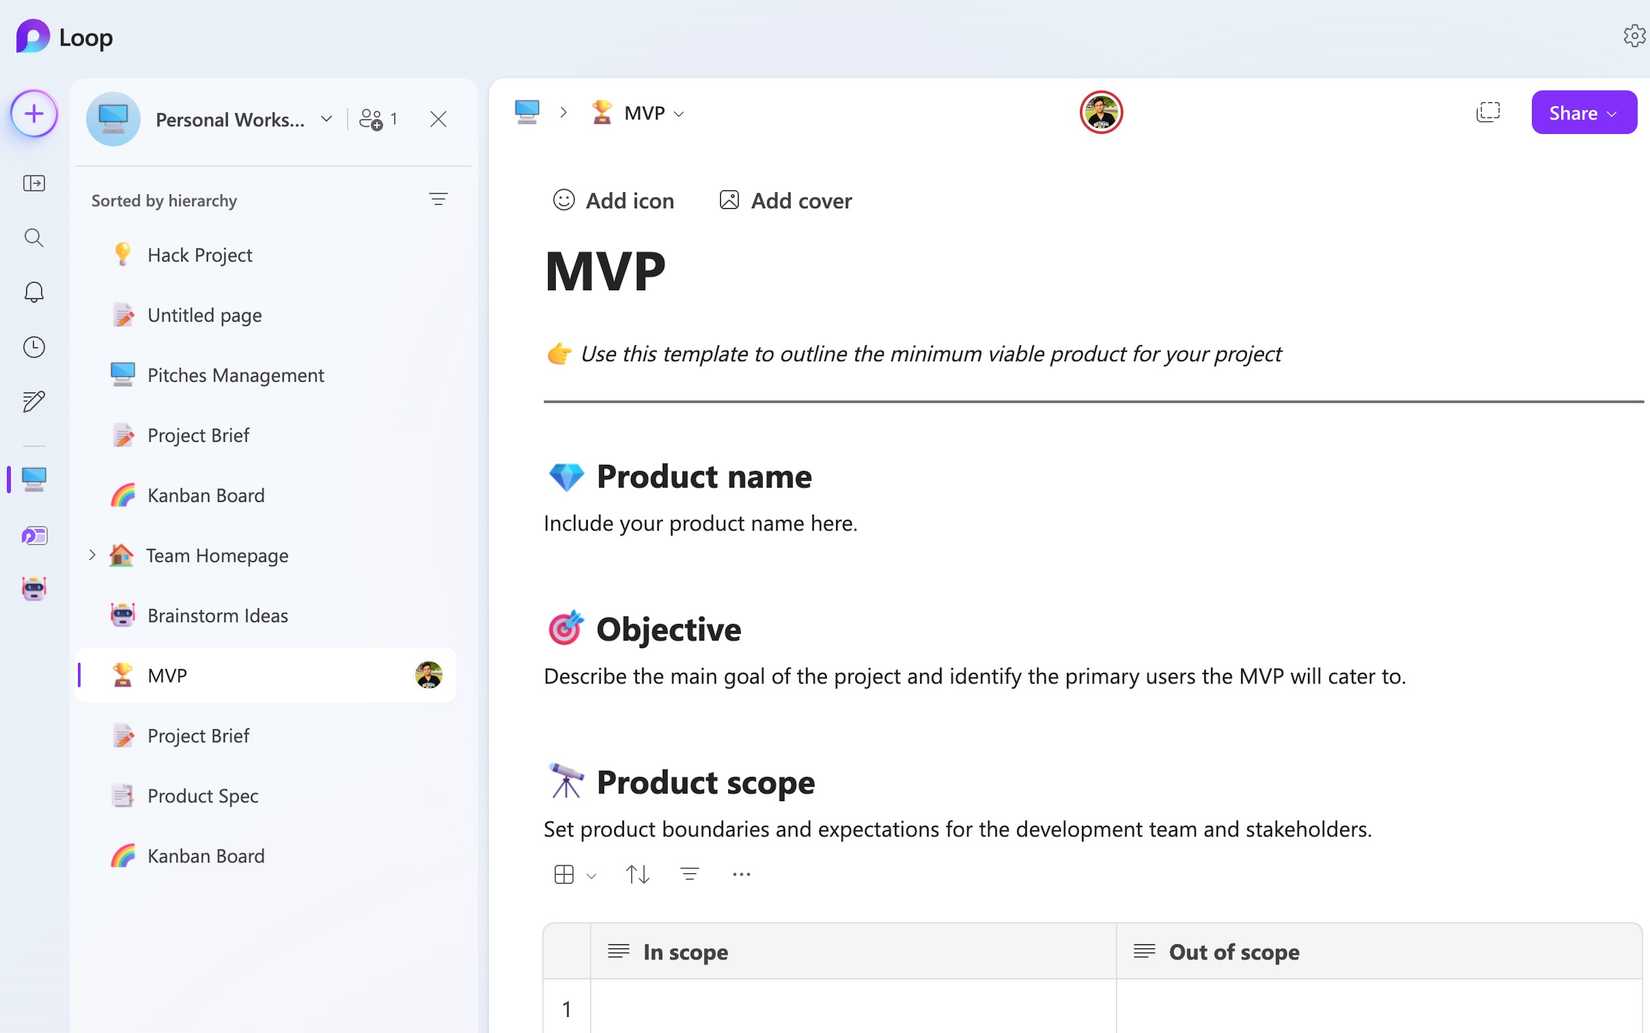Open the table view type dropdown
This screenshot has width=1650, height=1033.
(x=574, y=873)
